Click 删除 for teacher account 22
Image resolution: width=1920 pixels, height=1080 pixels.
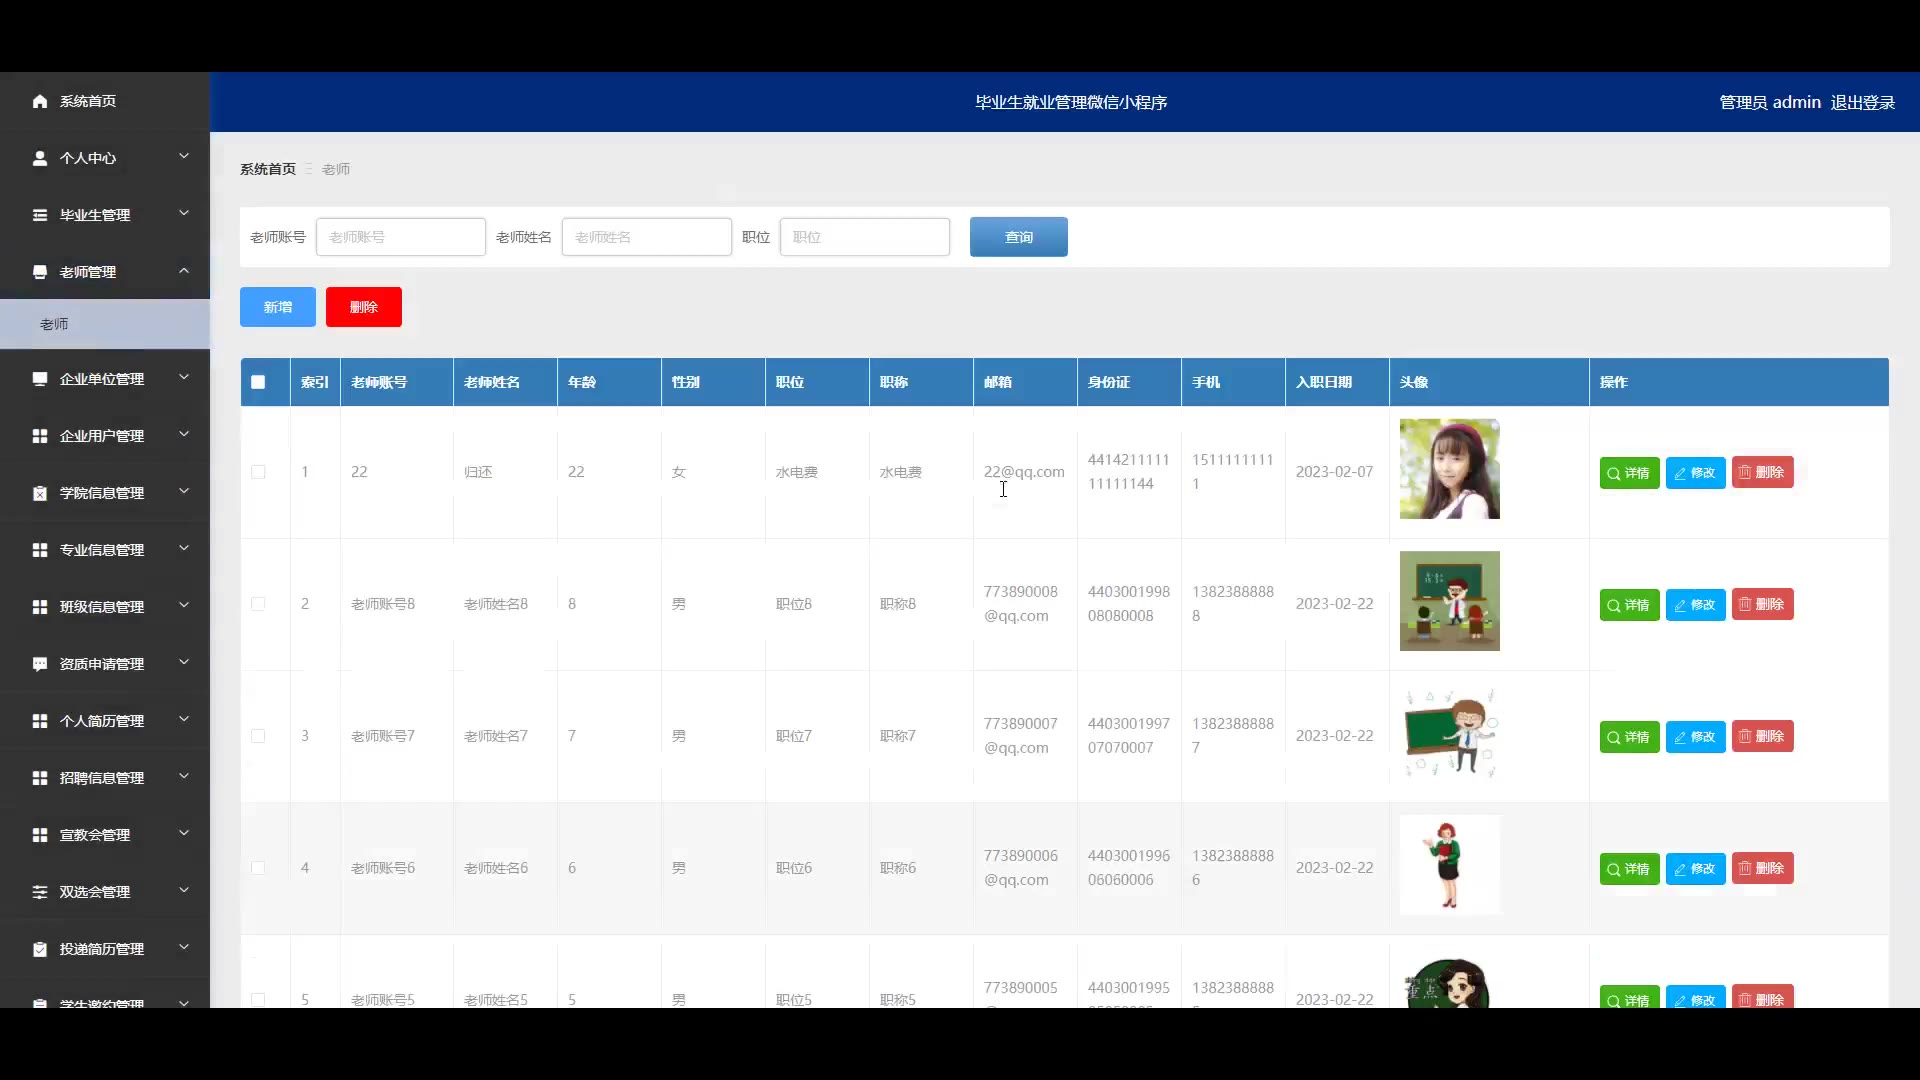1762,472
